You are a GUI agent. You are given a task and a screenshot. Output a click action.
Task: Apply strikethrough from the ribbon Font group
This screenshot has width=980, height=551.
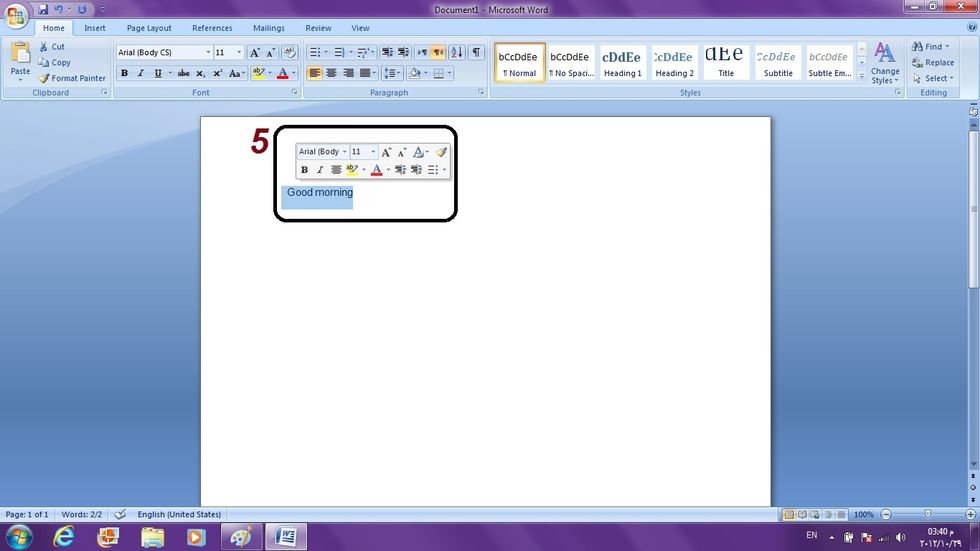pos(183,73)
